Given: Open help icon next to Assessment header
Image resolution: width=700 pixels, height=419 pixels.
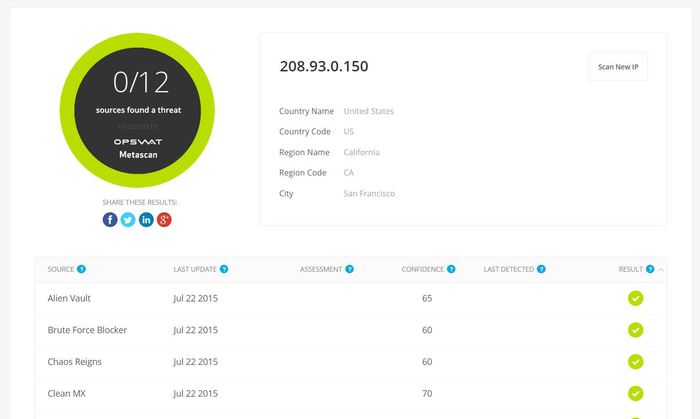Looking at the screenshot, I should [x=350, y=269].
